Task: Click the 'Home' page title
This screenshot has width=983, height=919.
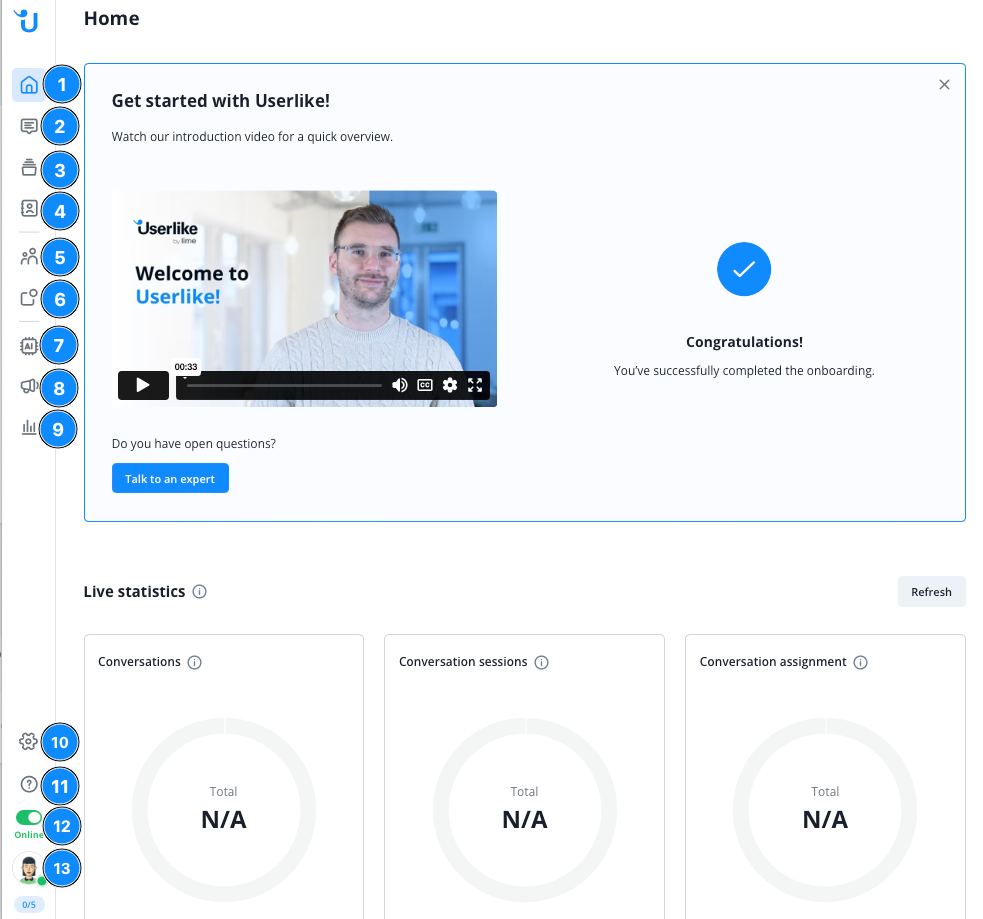Action: click(x=112, y=19)
